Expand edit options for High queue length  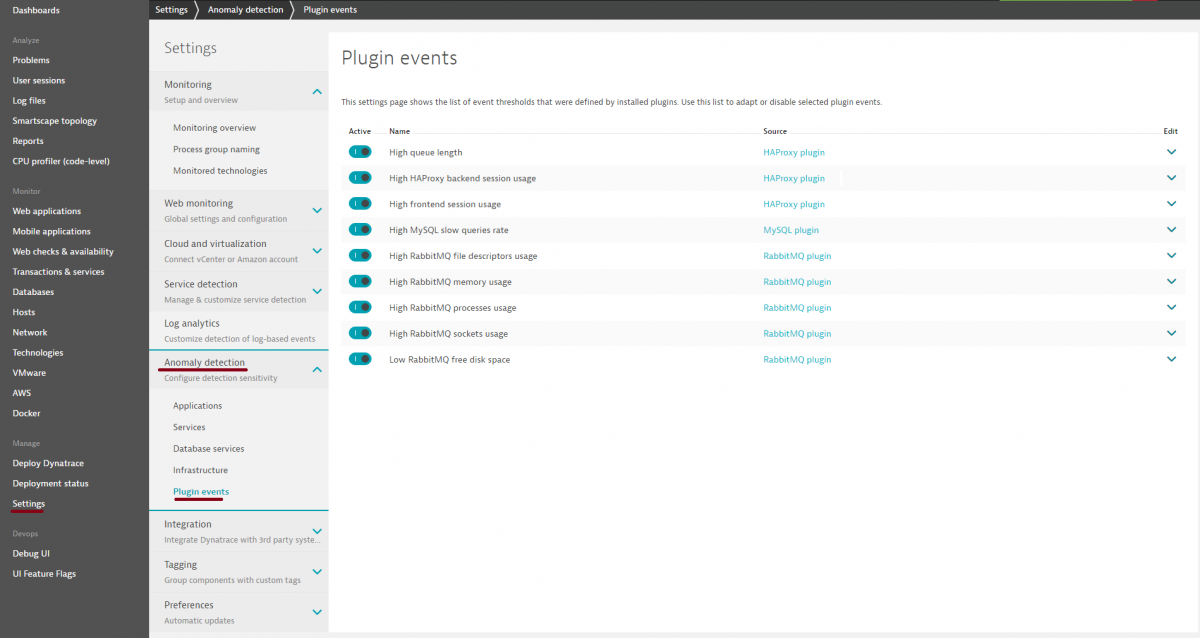click(x=1171, y=151)
